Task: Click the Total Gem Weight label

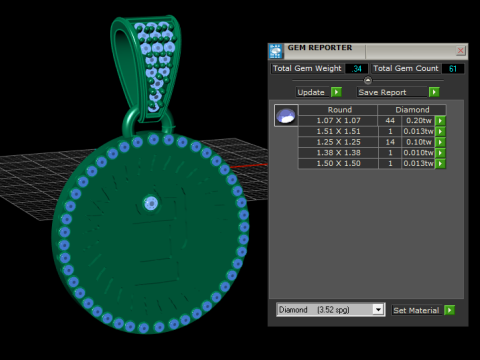Action: (x=307, y=68)
